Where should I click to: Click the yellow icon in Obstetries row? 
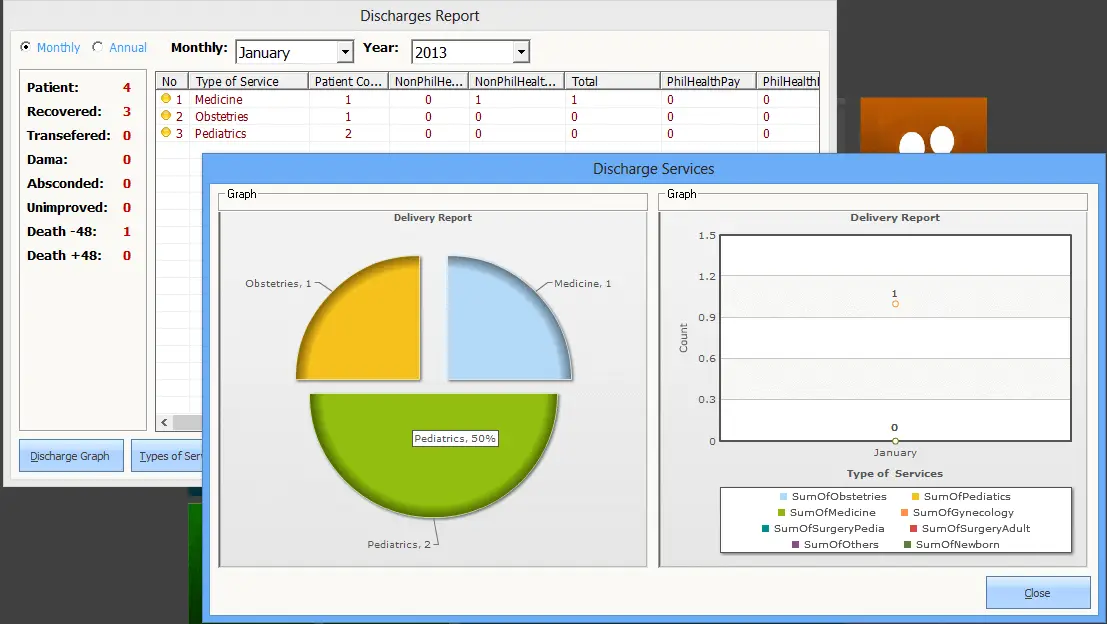[166, 116]
